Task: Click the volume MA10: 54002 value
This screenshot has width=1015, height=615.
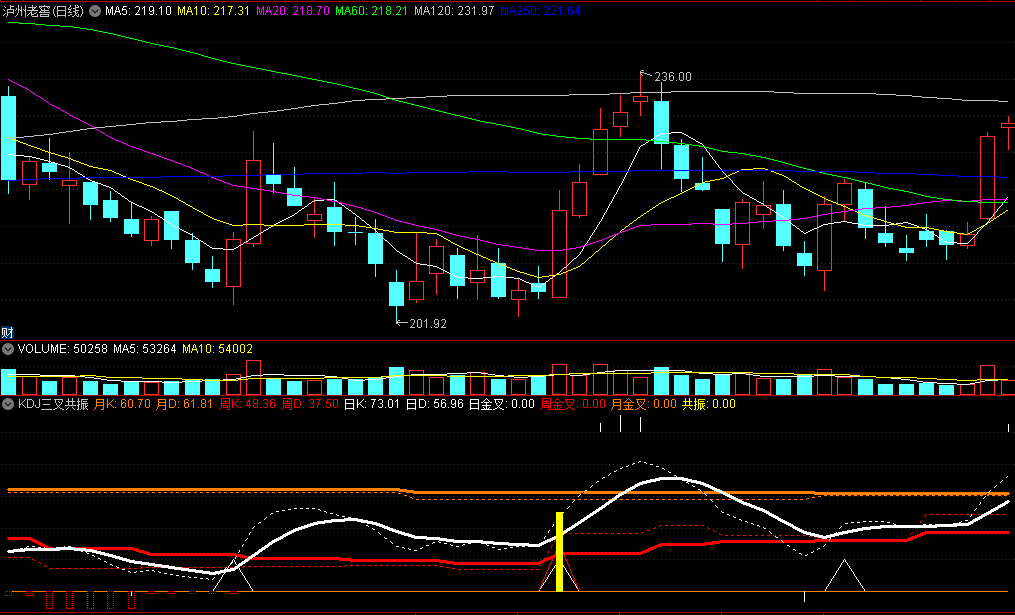Action: click(x=218, y=349)
